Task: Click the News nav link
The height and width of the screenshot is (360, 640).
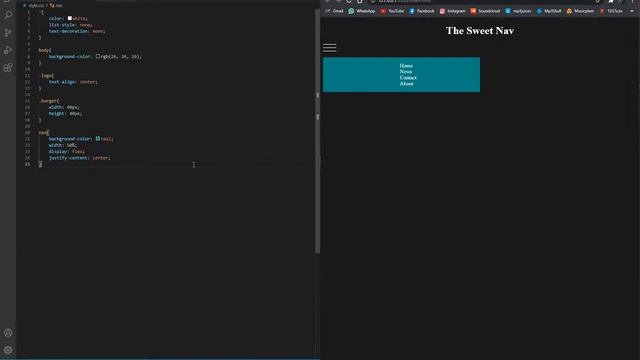Action: (406, 71)
